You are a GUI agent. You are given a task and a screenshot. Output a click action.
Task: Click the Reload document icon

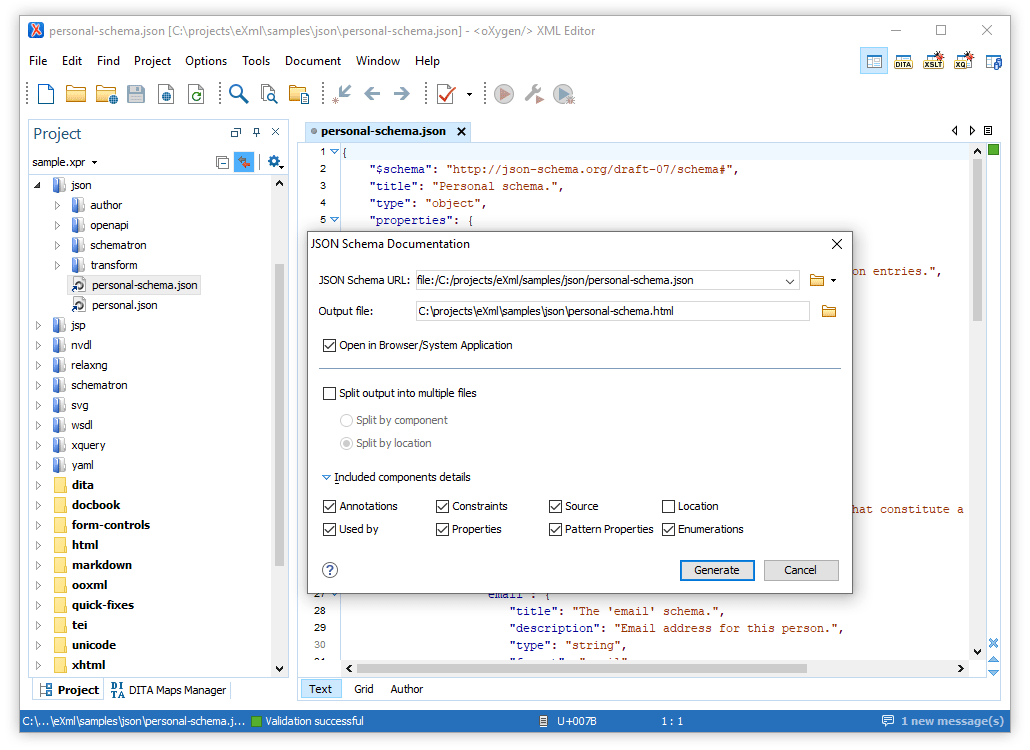tap(196, 94)
